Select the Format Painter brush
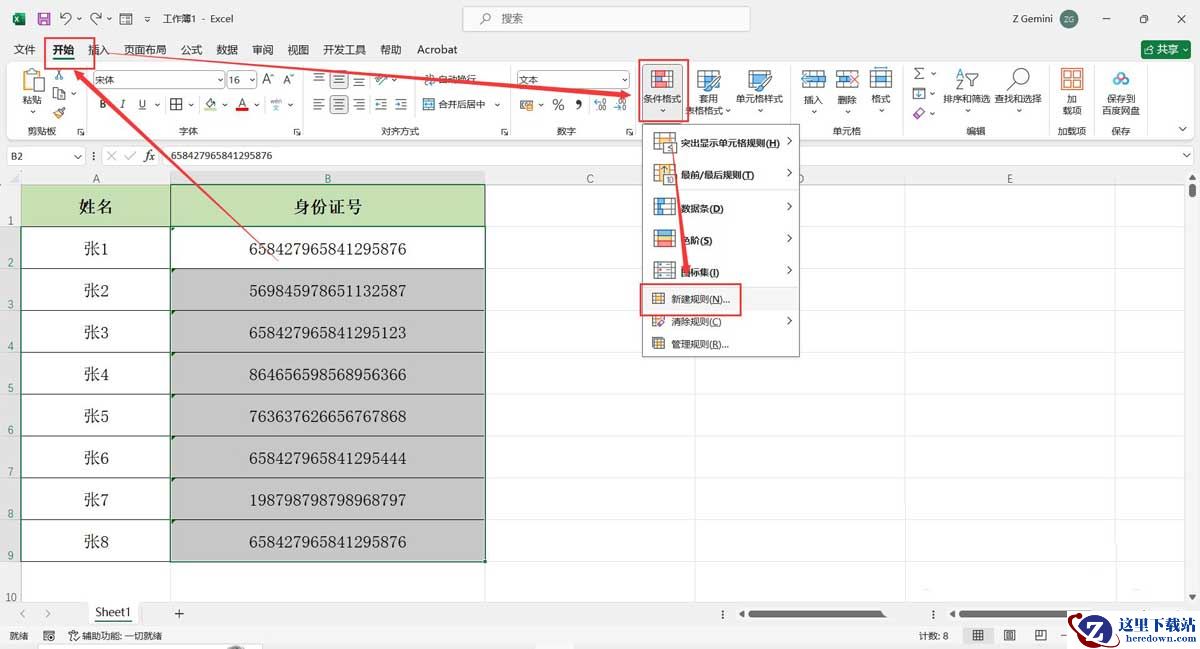This screenshot has width=1200, height=649. click(x=59, y=113)
